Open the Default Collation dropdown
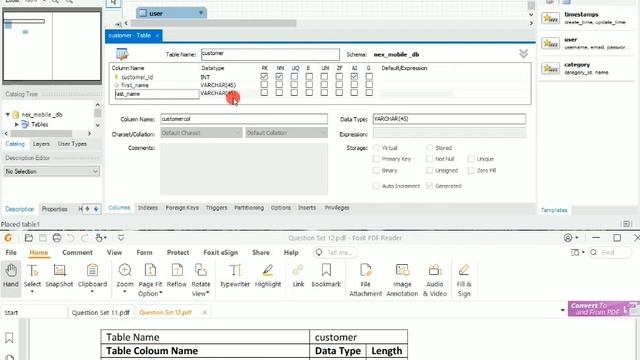Viewport: 640px width, 360px height. [x=287, y=133]
